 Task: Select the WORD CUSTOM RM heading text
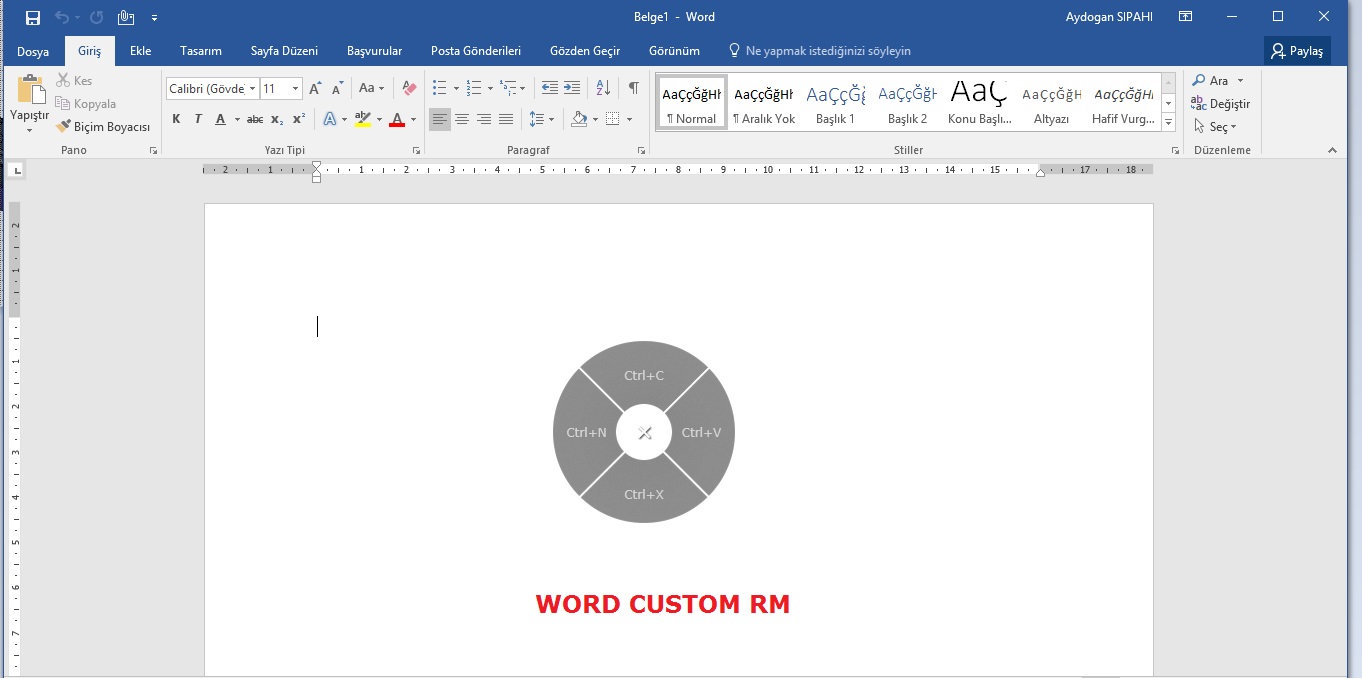tap(662, 604)
